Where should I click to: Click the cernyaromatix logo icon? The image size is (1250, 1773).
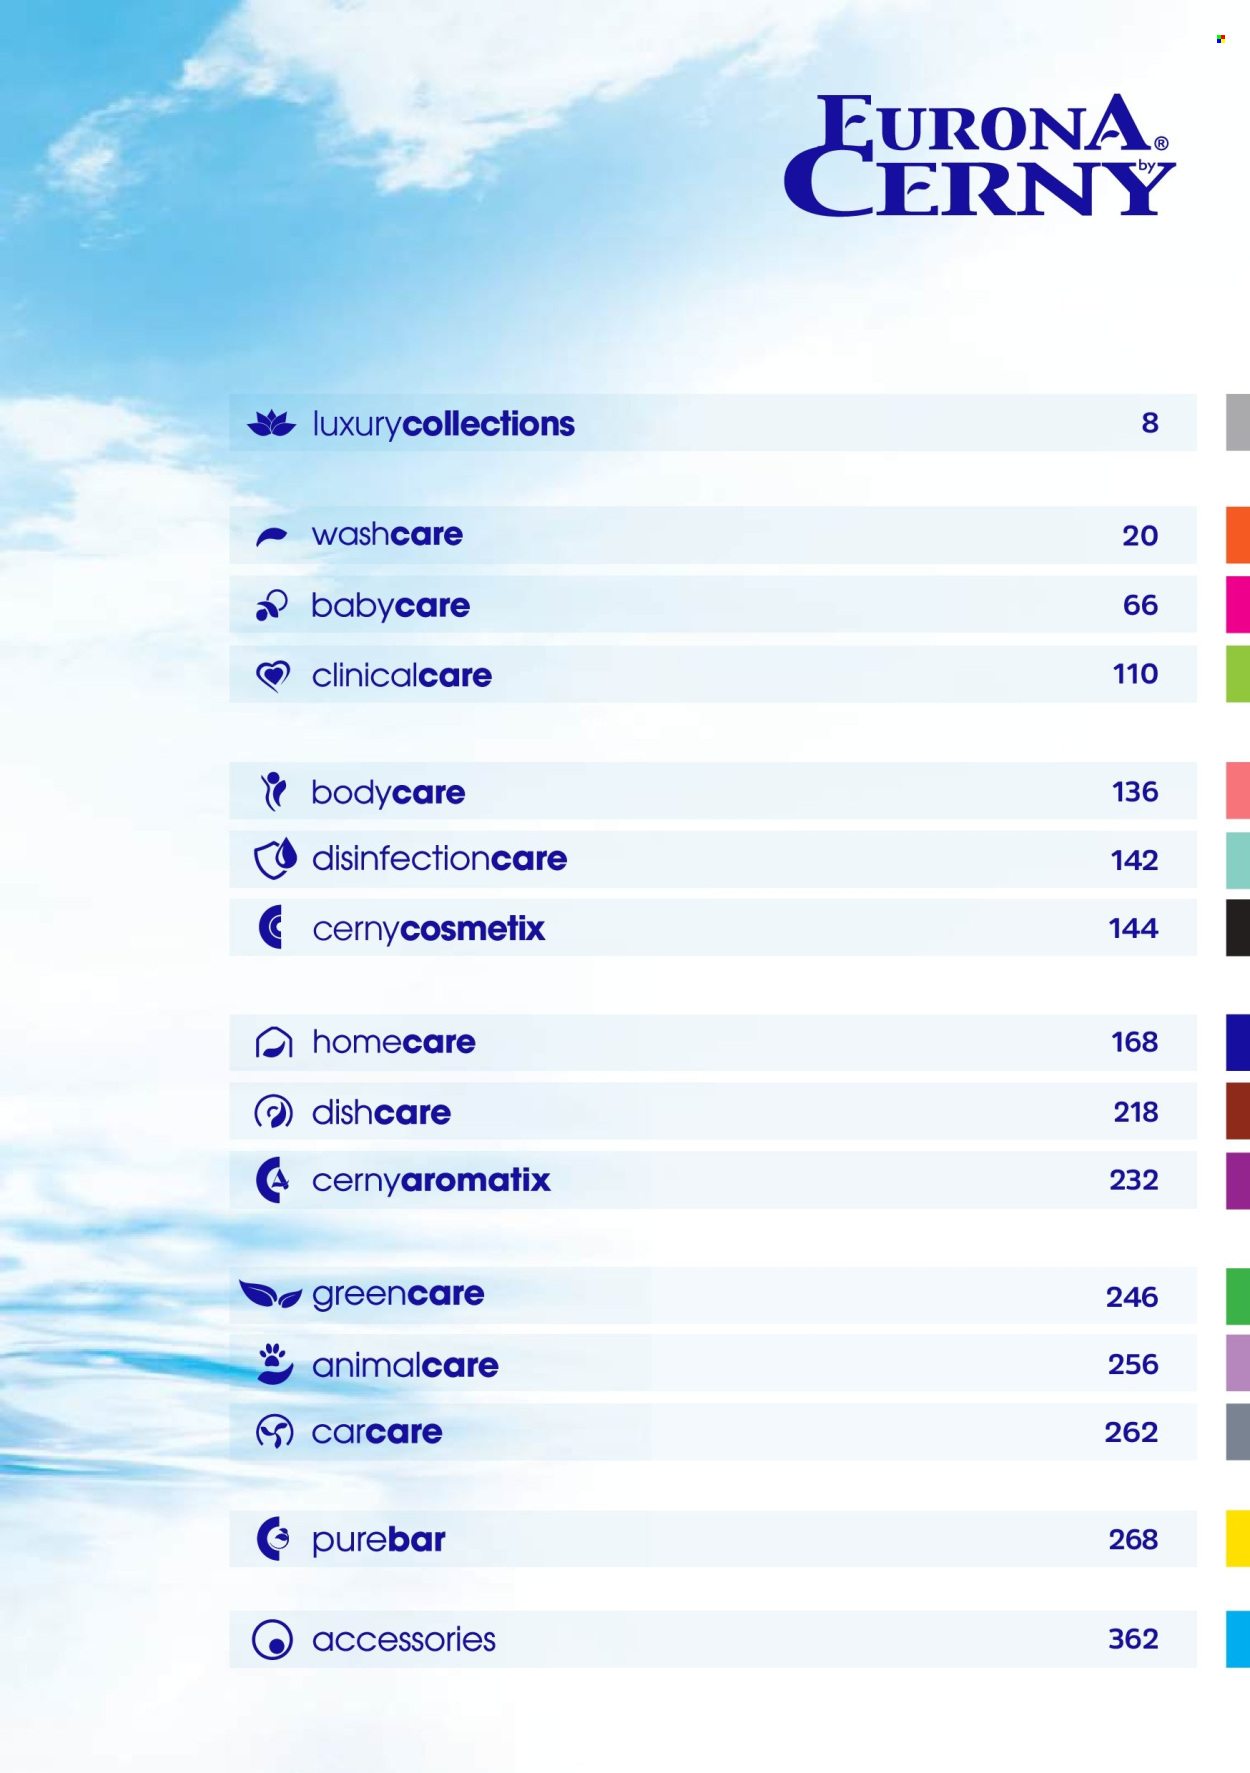click(273, 1180)
